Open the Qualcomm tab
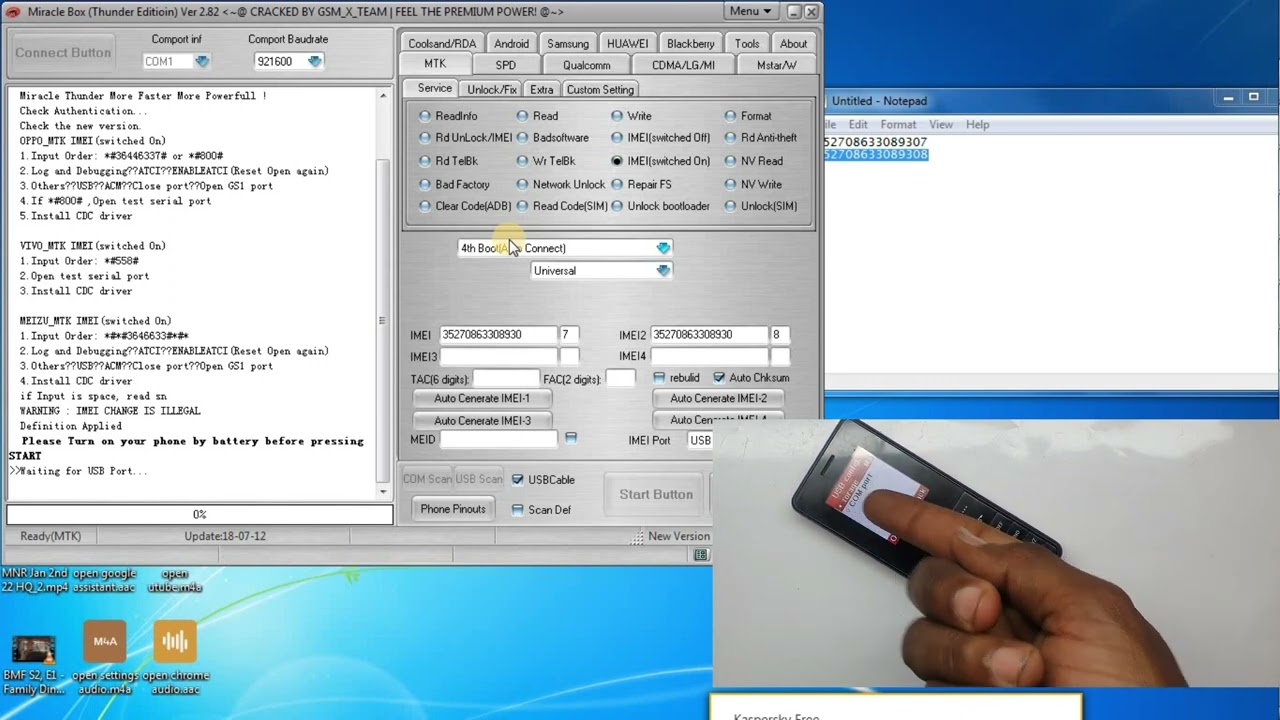The width and height of the screenshot is (1280, 720). [586, 65]
